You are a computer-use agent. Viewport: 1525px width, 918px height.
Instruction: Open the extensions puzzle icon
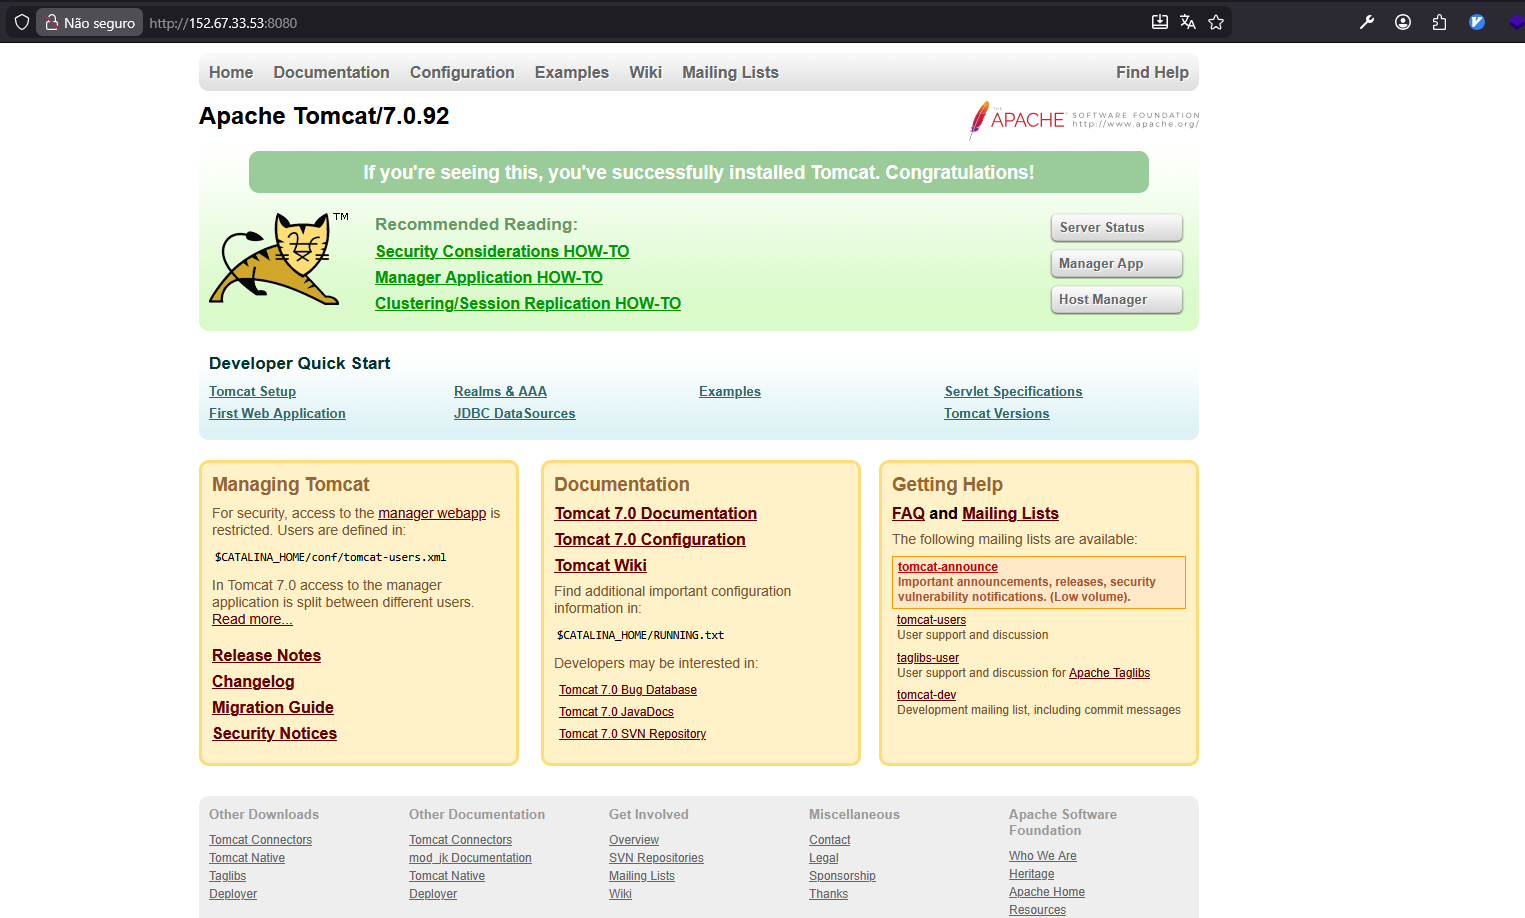1439,22
